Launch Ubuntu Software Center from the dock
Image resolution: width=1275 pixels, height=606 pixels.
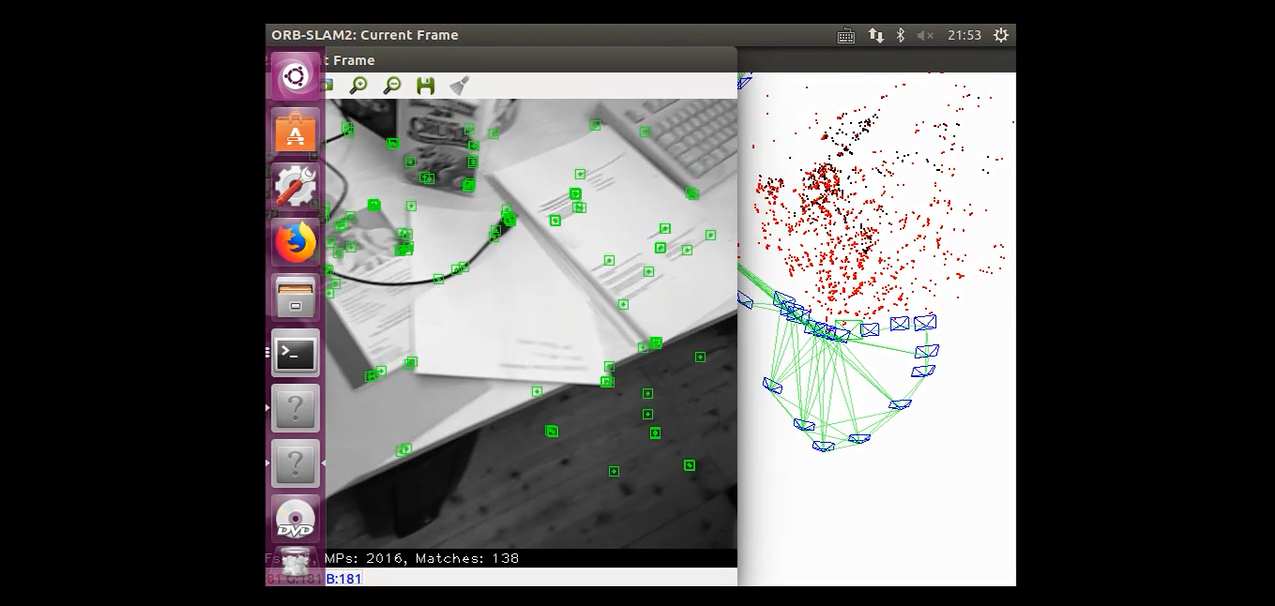(x=295, y=132)
